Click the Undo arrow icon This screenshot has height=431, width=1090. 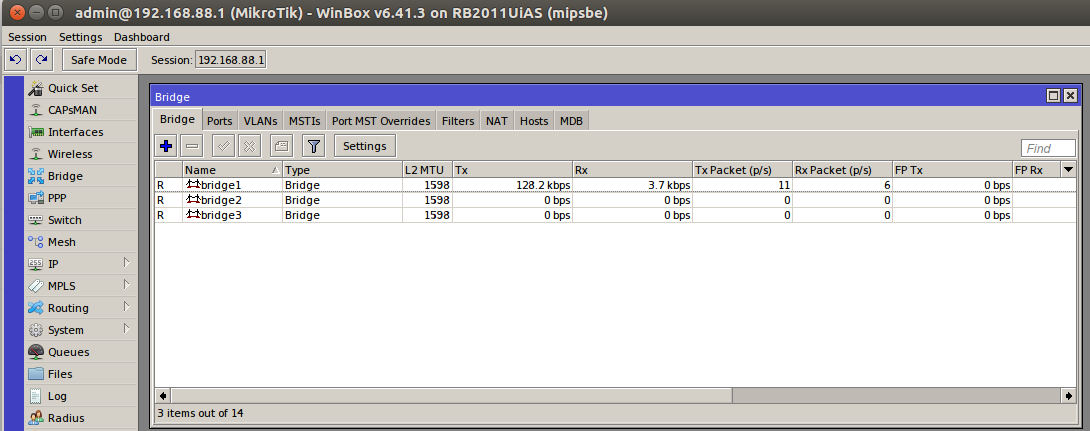[x=15, y=60]
